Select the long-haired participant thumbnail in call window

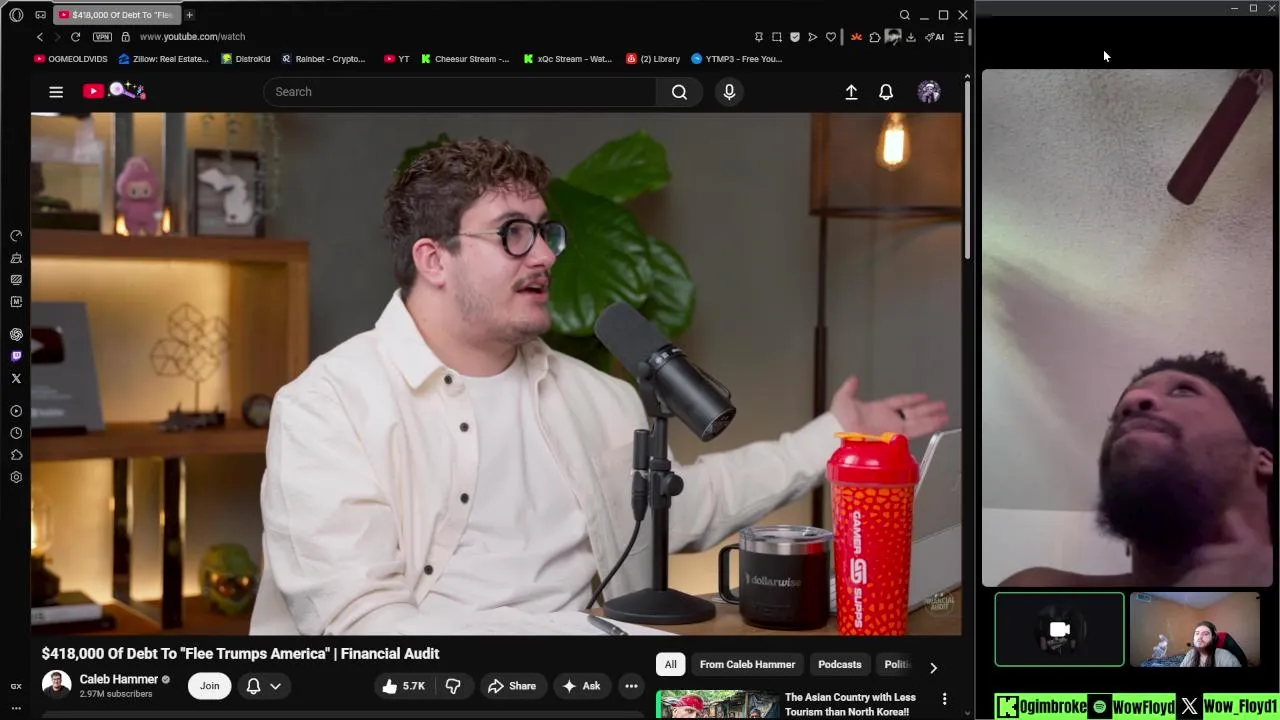coord(1195,629)
